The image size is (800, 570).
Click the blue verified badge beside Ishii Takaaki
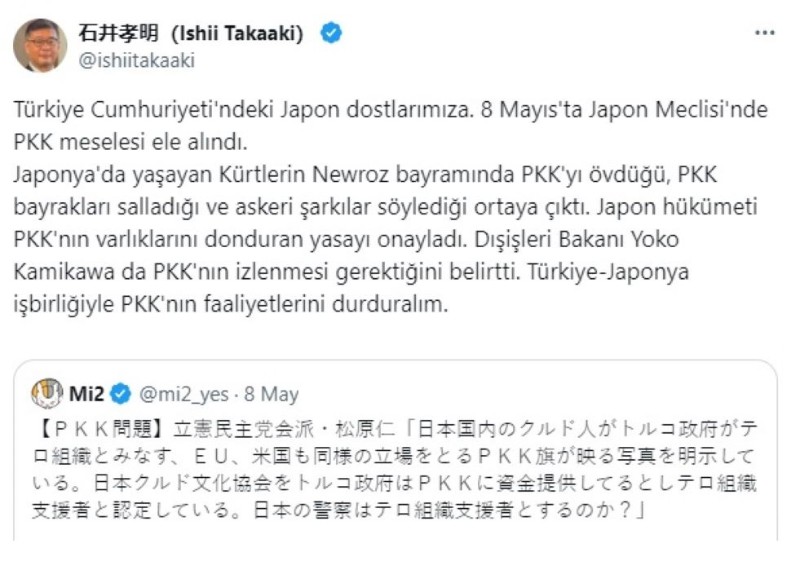click(331, 33)
